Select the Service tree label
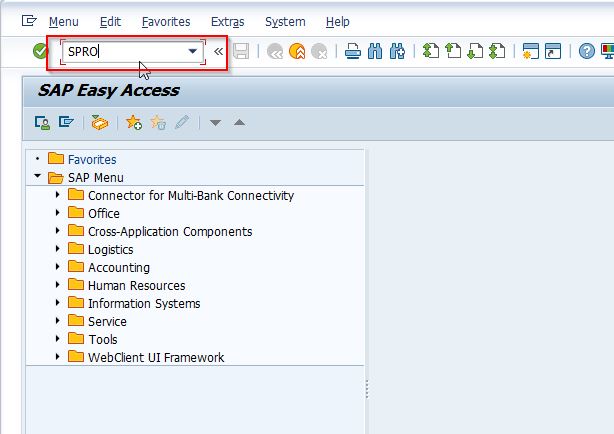The width and height of the screenshot is (614, 434). click(107, 322)
